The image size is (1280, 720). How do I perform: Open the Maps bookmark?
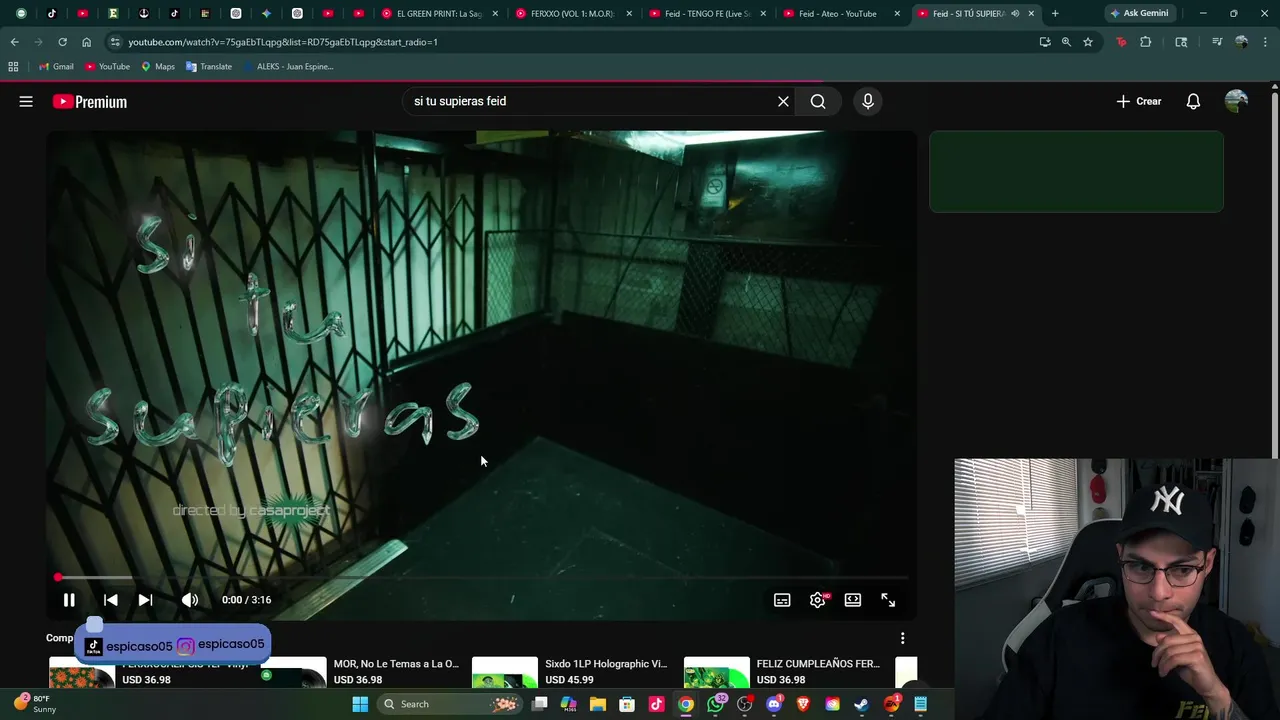coord(158,67)
